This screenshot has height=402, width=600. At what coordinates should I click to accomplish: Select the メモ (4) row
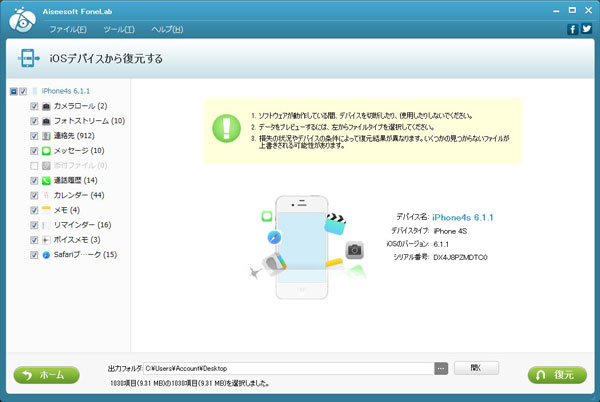click(67, 210)
